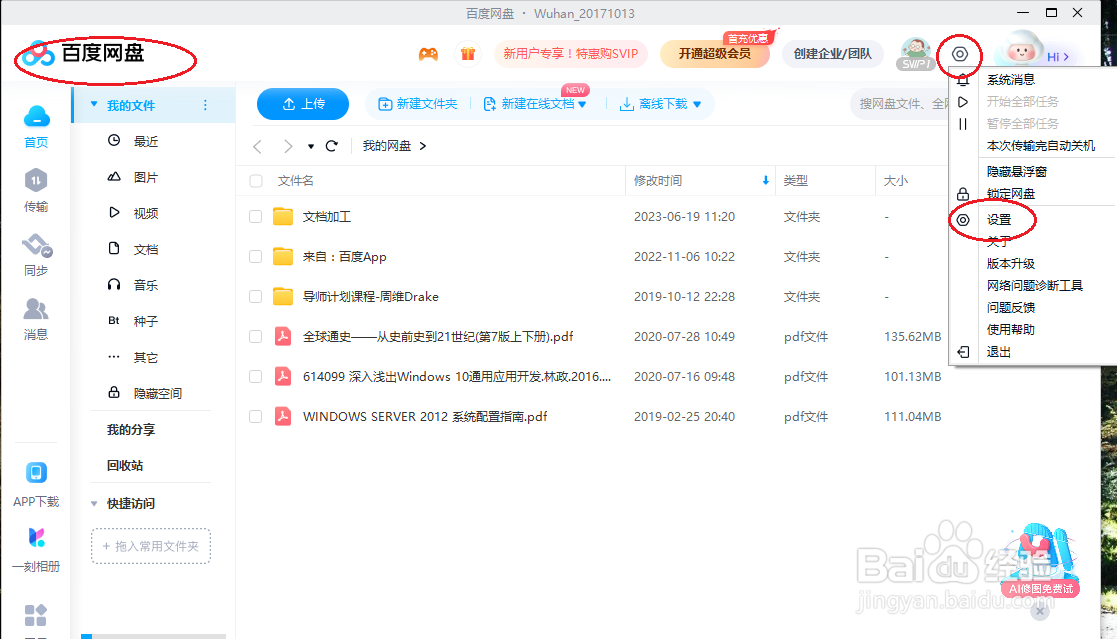1117x639 pixels.
Task: Sort by the 大小 column header
Action: point(895,181)
